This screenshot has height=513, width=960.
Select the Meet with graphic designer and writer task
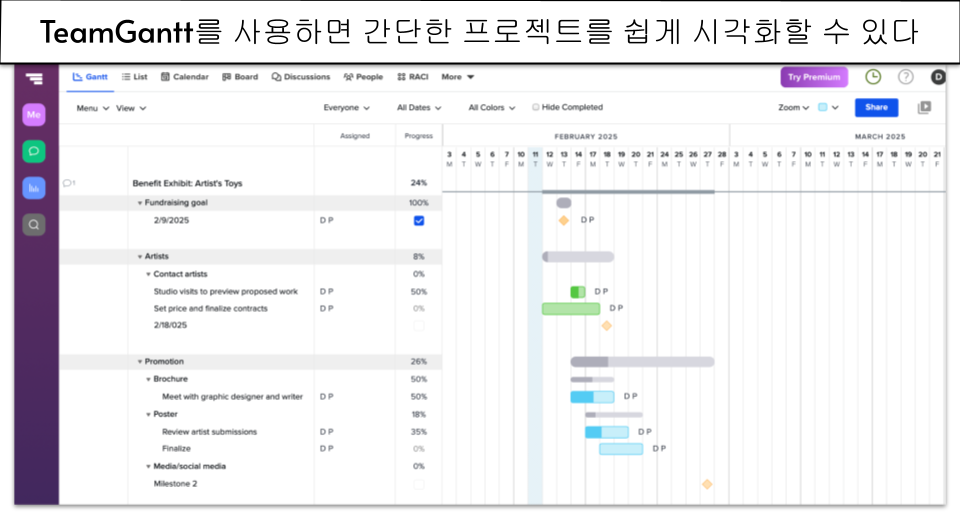232,397
